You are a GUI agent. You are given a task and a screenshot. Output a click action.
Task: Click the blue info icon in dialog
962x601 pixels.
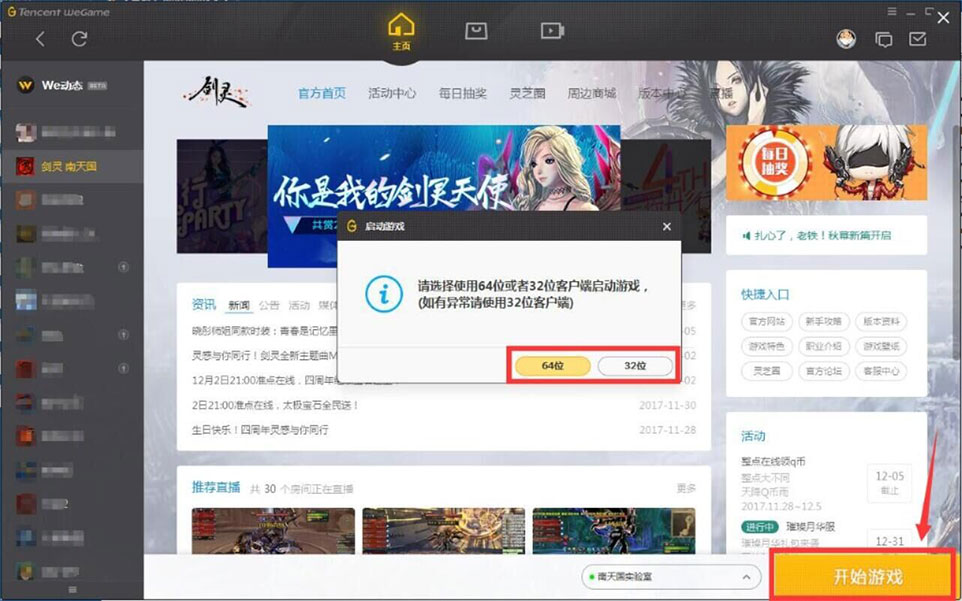pos(384,294)
